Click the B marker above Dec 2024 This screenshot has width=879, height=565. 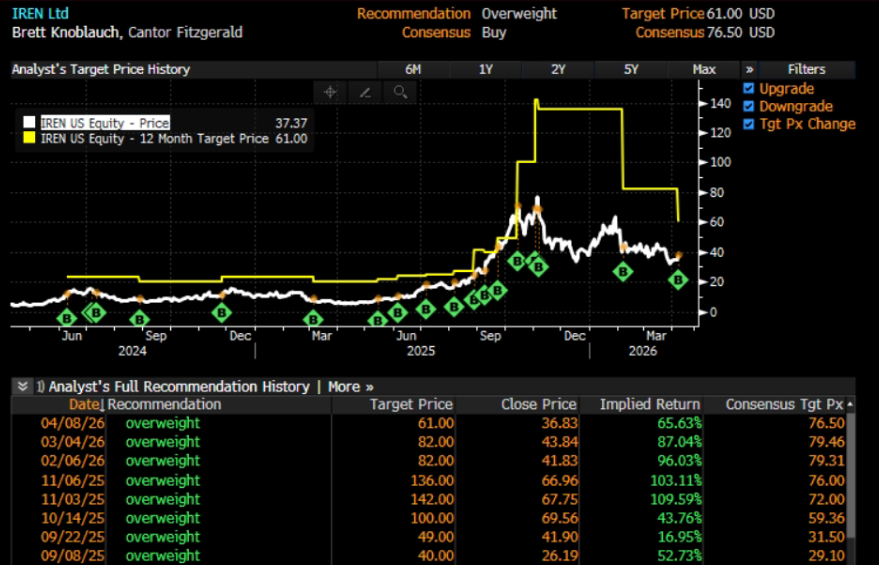(x=221, y=313)
